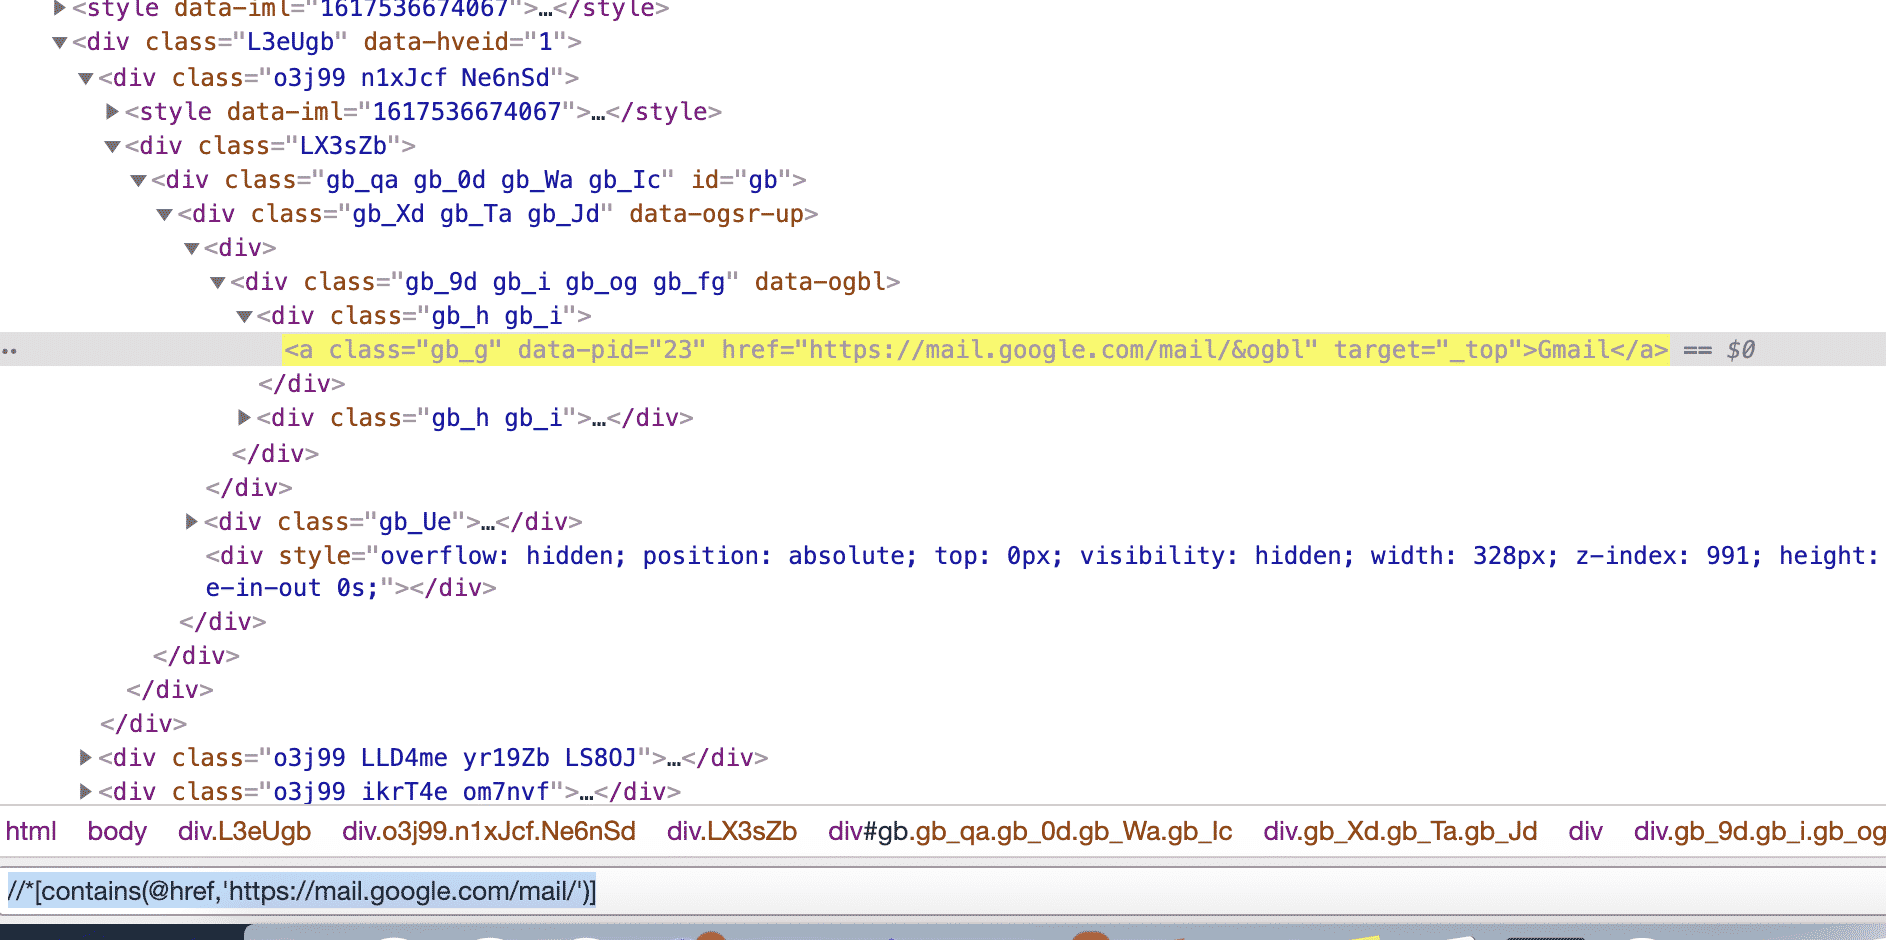Click inside the XPath search field
This screenshot has width=1886, height=940.
(300, 891)
